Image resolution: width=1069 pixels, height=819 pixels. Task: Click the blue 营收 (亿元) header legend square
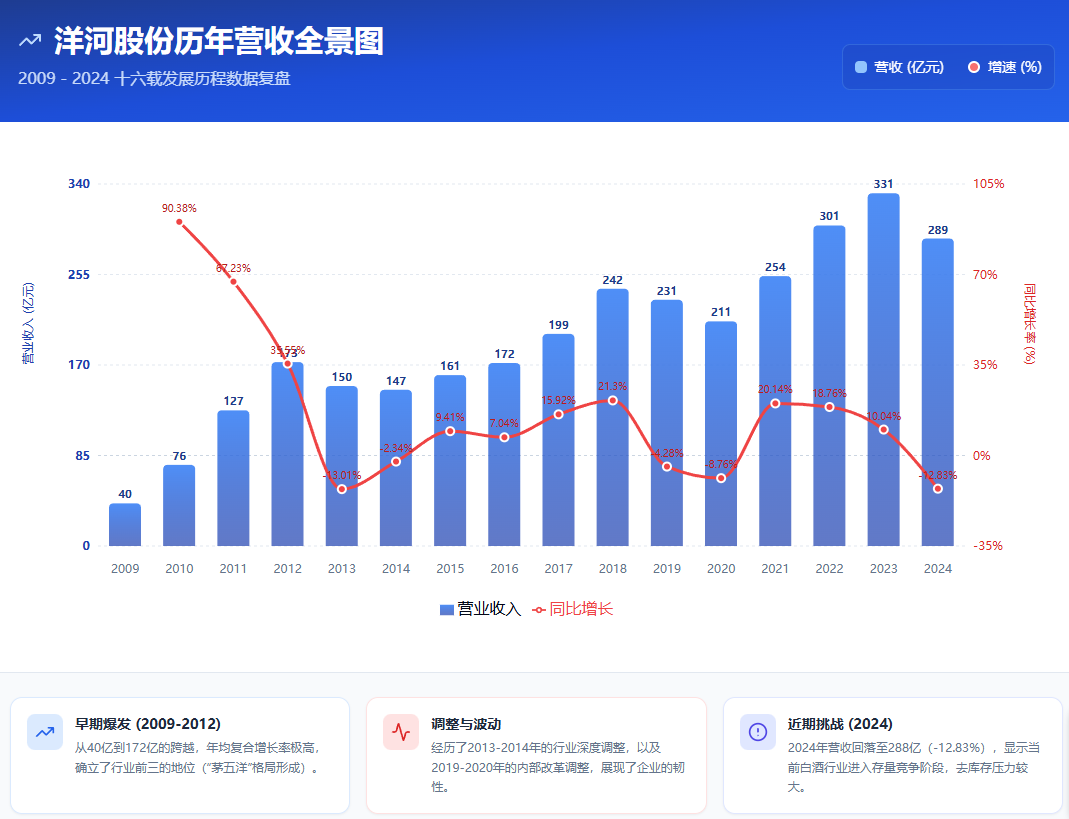(x=861, y=67)
